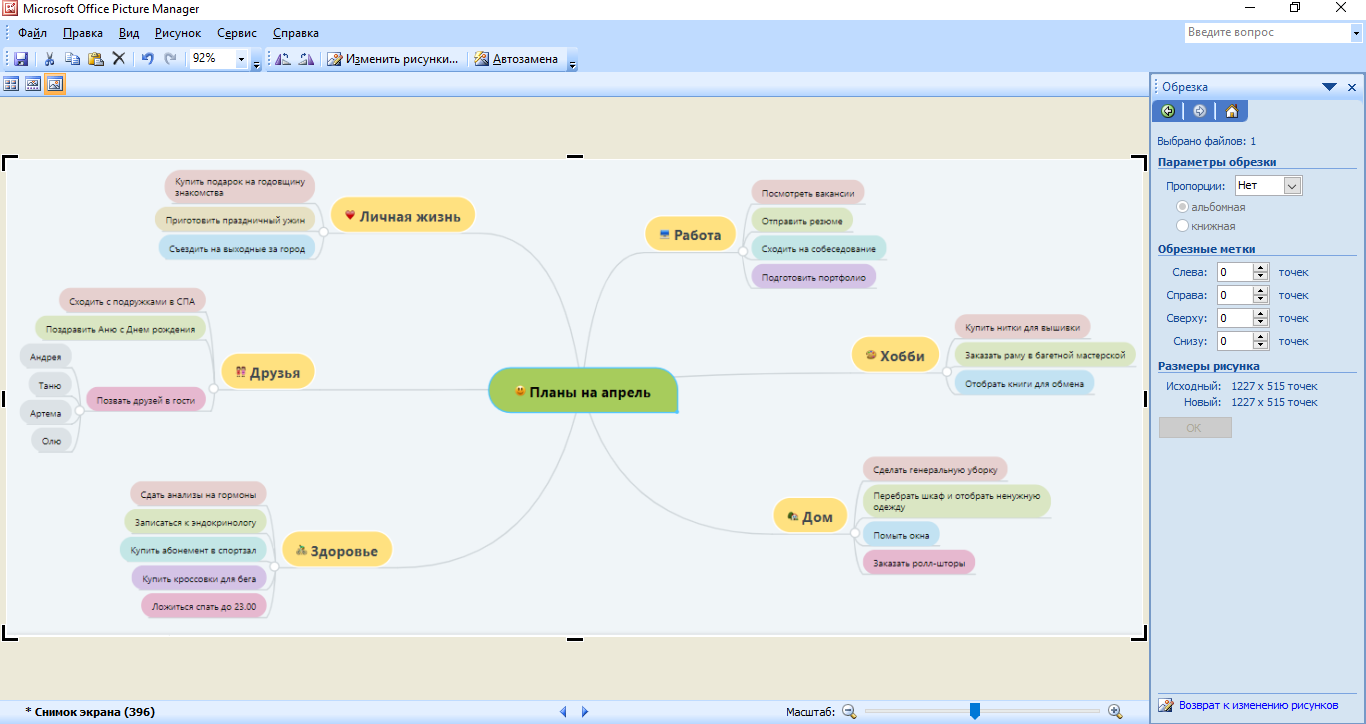The width and height of the screenshot is (1366, 724).
Task: Click the Автозамена button
Action: click(516, 59)
